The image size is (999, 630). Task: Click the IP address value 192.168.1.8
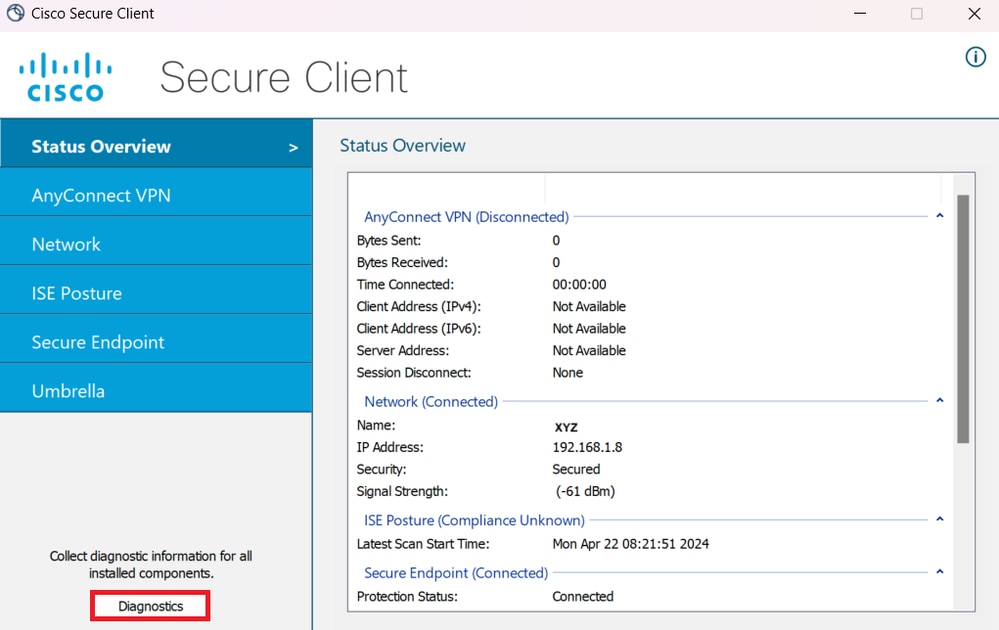tap(587, 447)
